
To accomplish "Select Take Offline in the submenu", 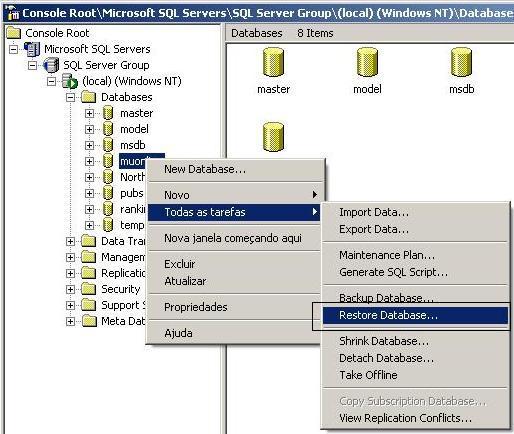I will tap(415, 375).
